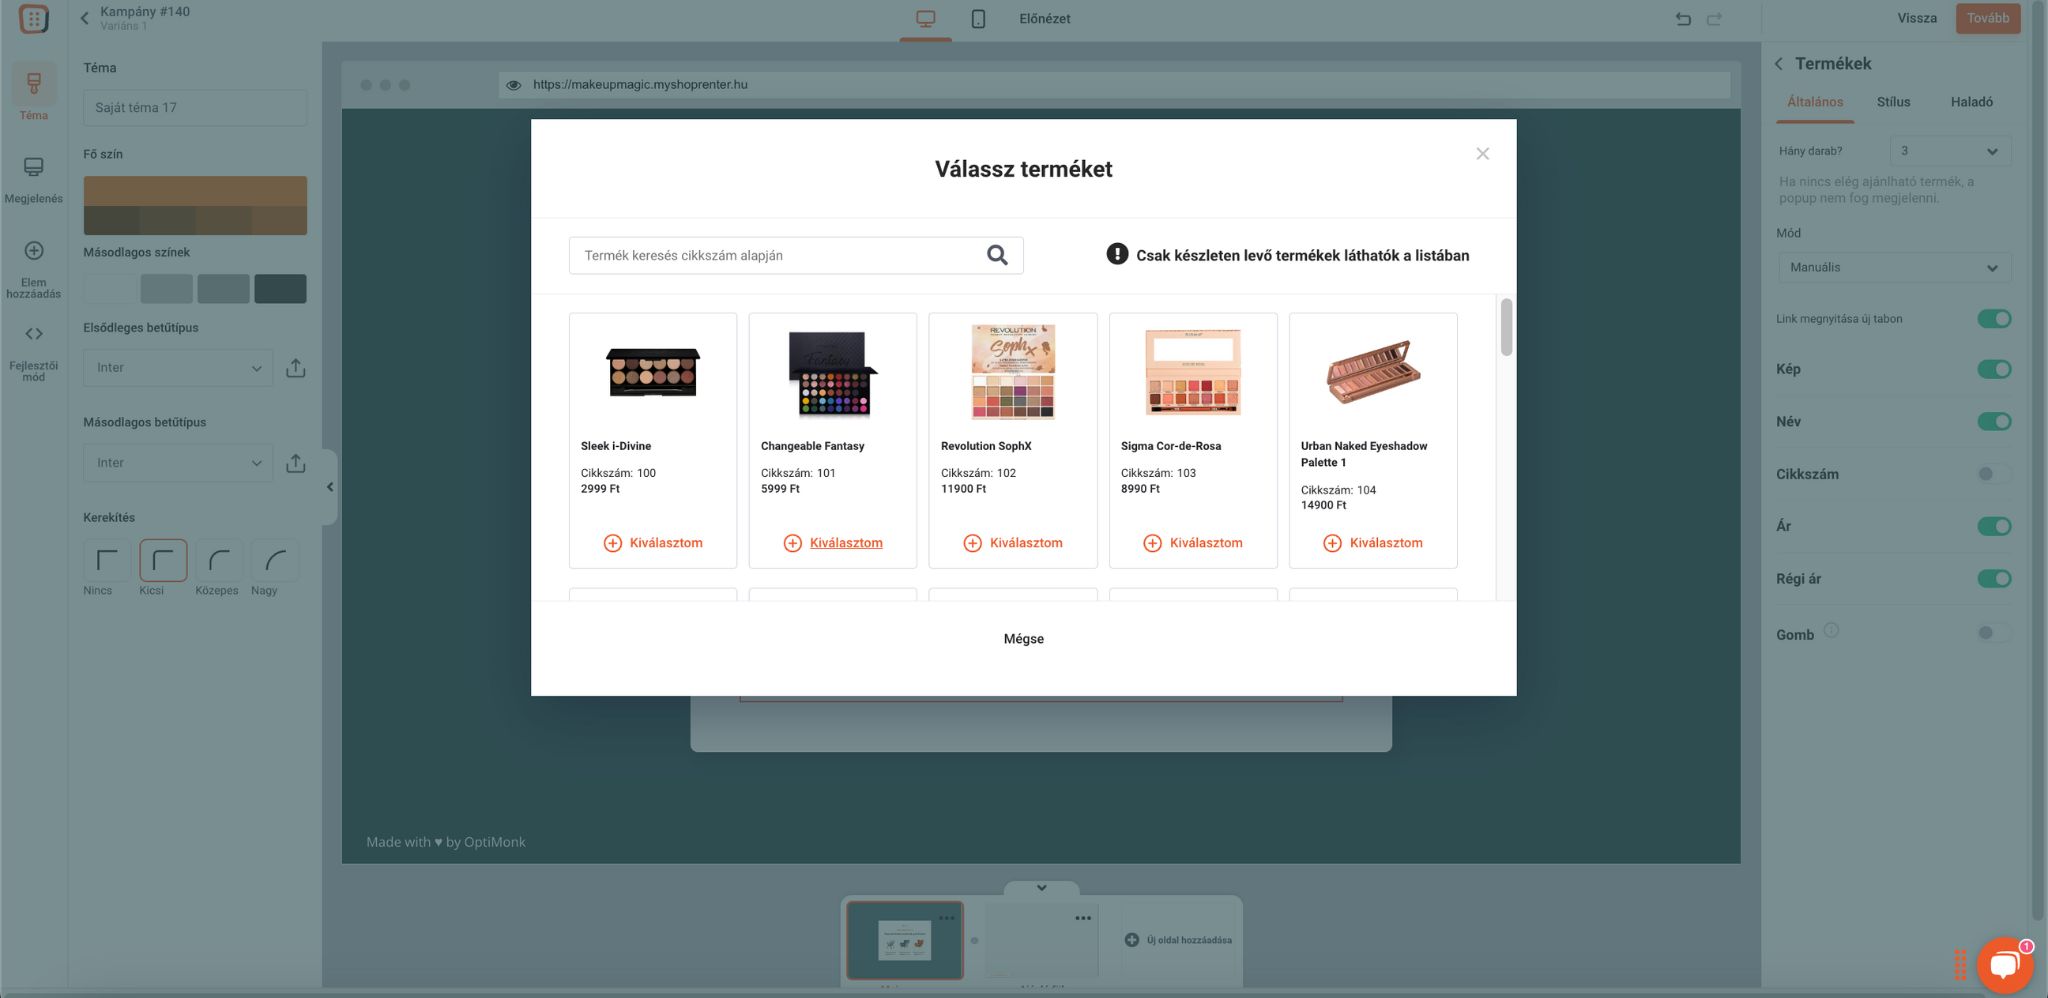Open the Téma dropdown Saját téma 17

(x=195, y=107)
